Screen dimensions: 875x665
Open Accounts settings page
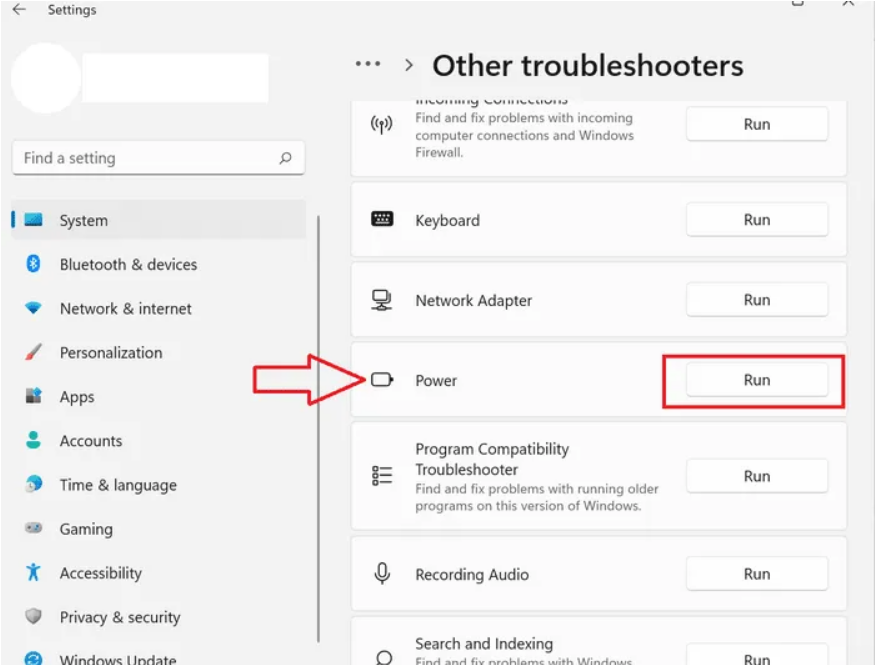(x=90, y=441)
